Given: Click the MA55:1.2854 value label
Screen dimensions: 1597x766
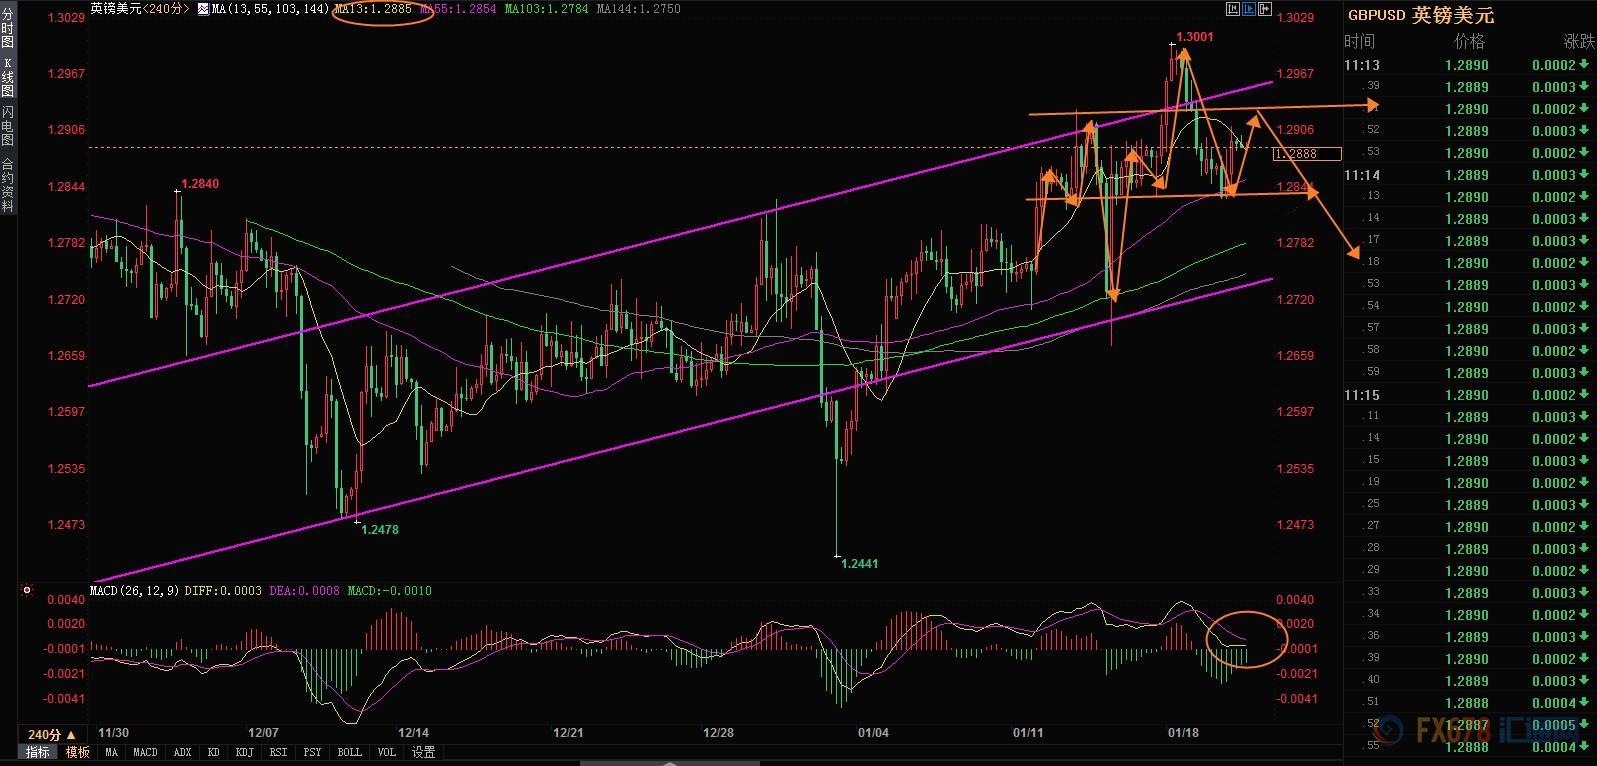Looking at the screenshot, I should 458,9.
